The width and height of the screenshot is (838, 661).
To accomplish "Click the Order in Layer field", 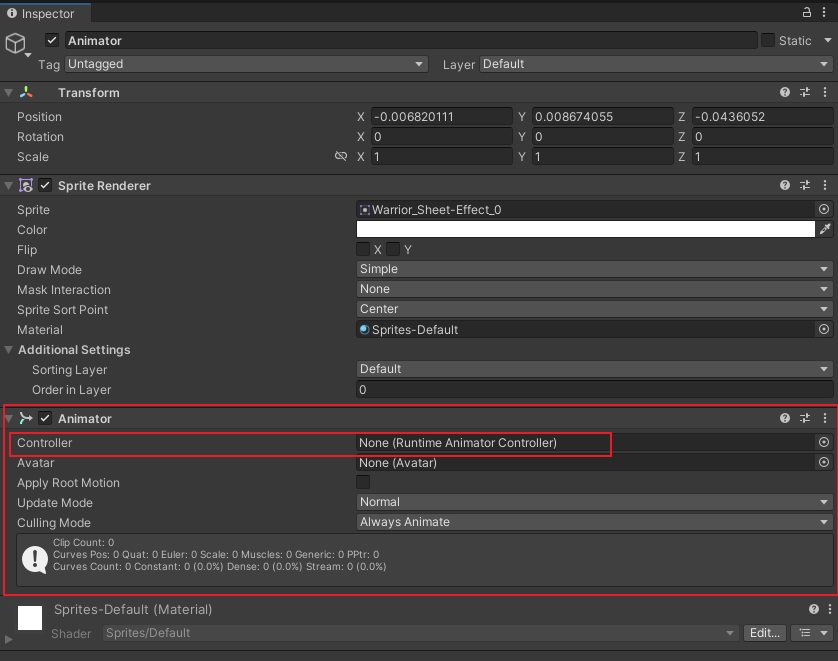I will [594, 390].
